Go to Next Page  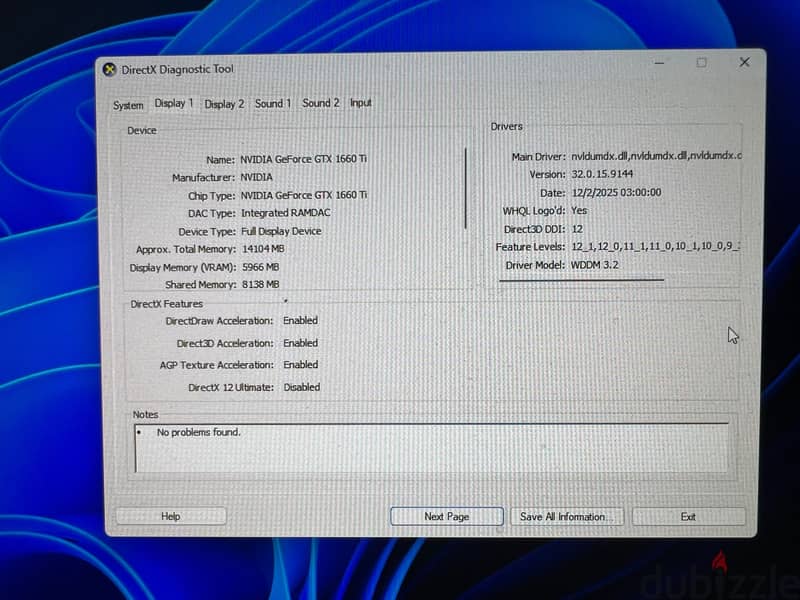pyautogui.click(x=446, y=516)
